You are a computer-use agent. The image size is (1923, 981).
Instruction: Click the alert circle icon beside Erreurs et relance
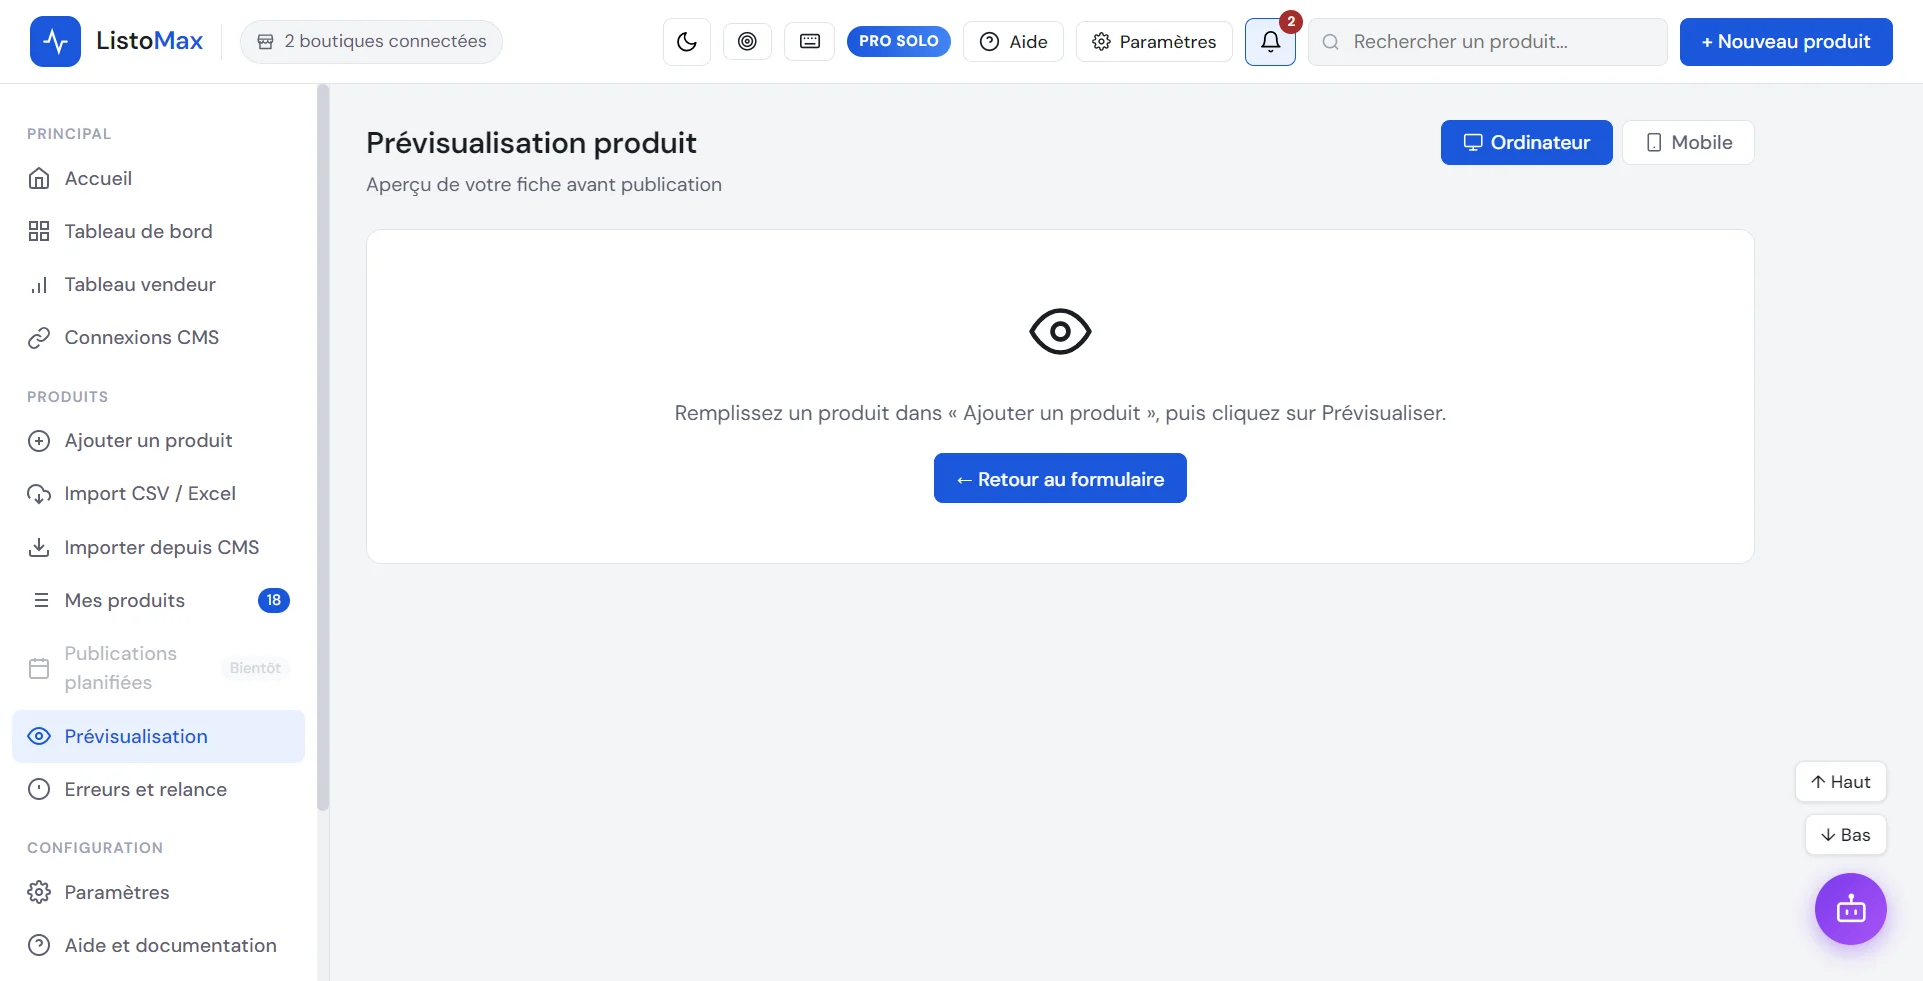coord(39,789)
